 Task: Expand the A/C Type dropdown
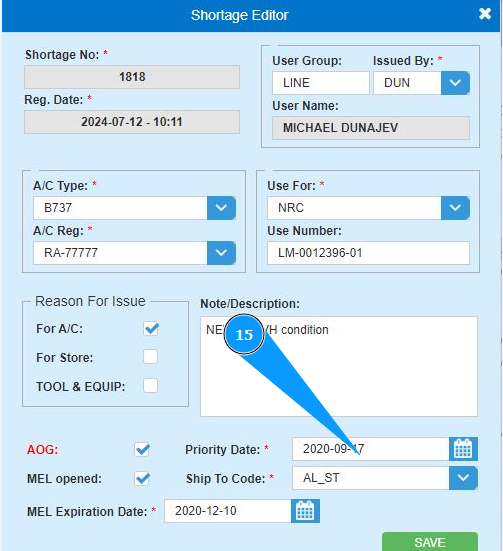221,208
